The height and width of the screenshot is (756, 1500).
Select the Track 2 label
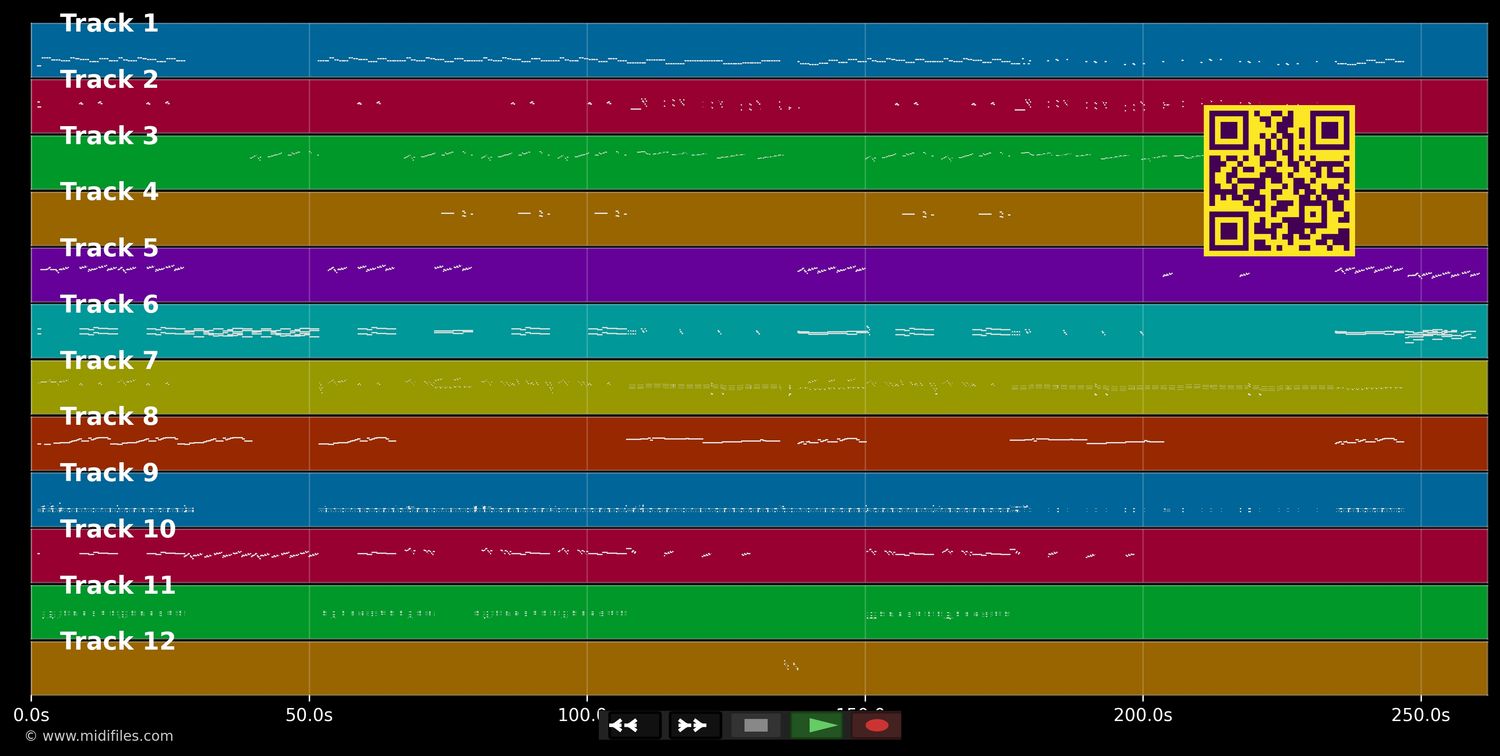(x=109, y=80)
